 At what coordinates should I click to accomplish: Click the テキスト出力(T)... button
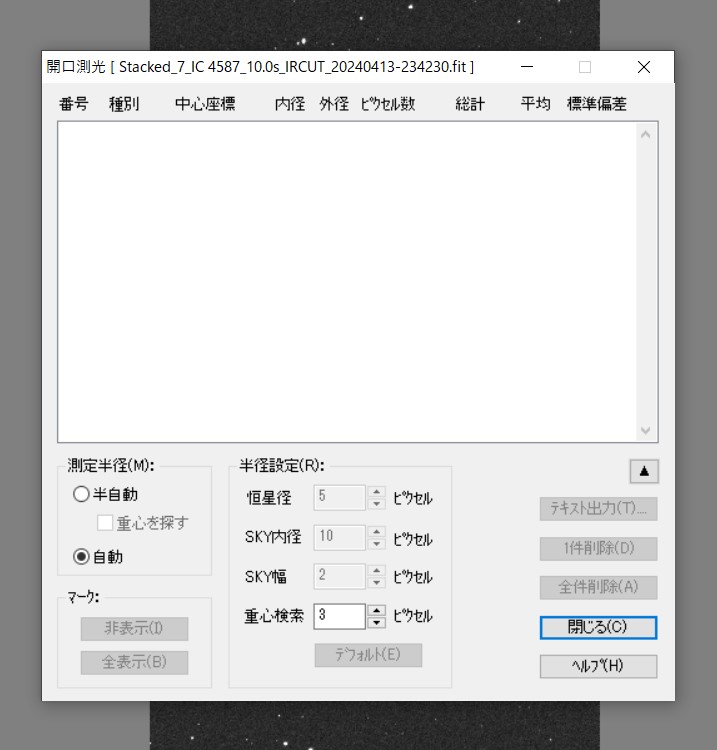pyautogui.click(x=598, y=508)
